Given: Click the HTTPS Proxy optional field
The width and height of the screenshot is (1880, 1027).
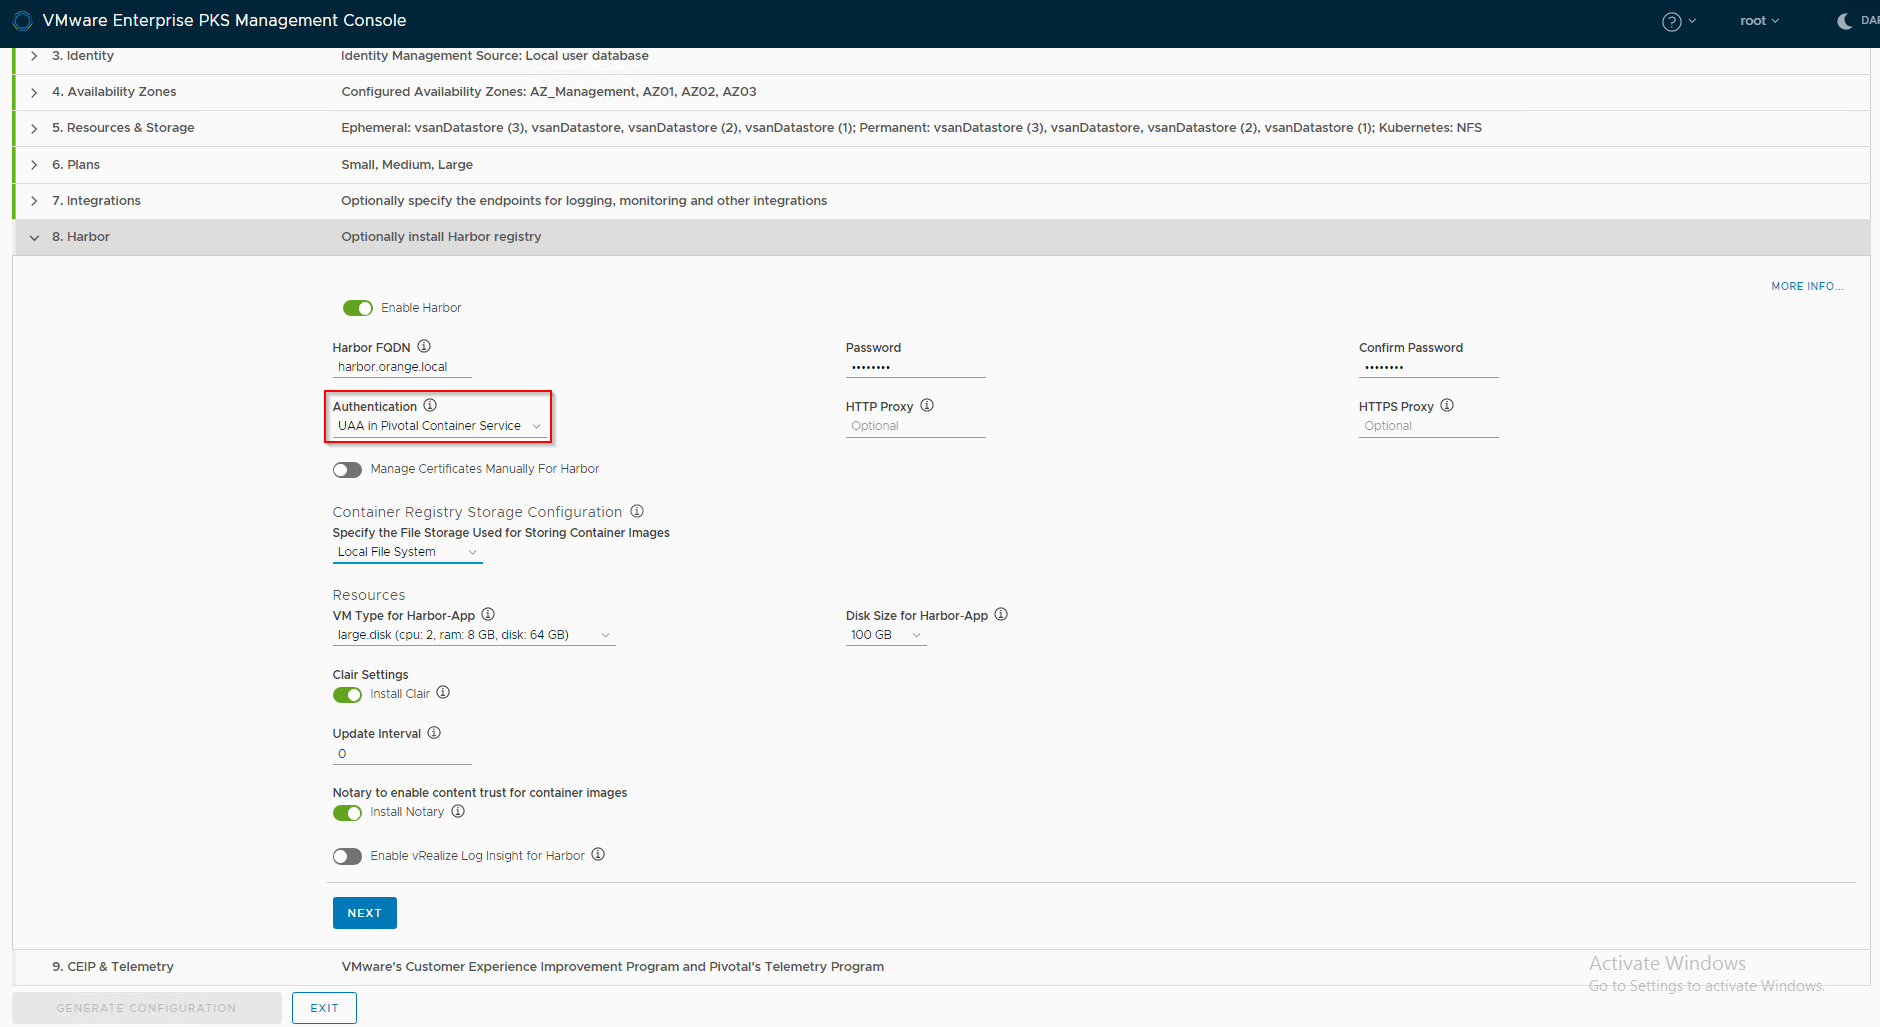Looking at the screenshot, I should click(1429, 426).
